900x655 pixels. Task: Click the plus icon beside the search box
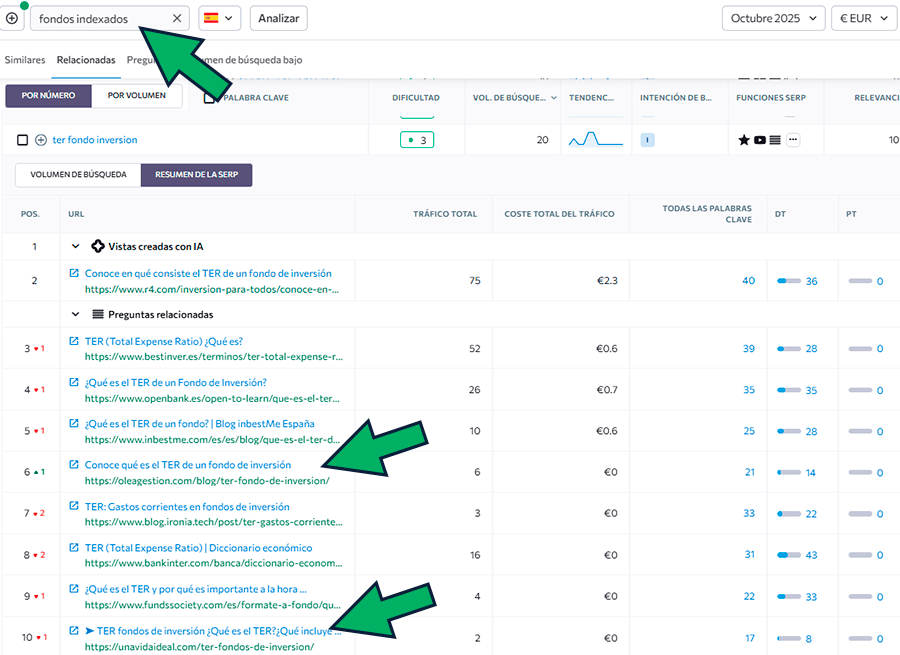click(12, 18)
